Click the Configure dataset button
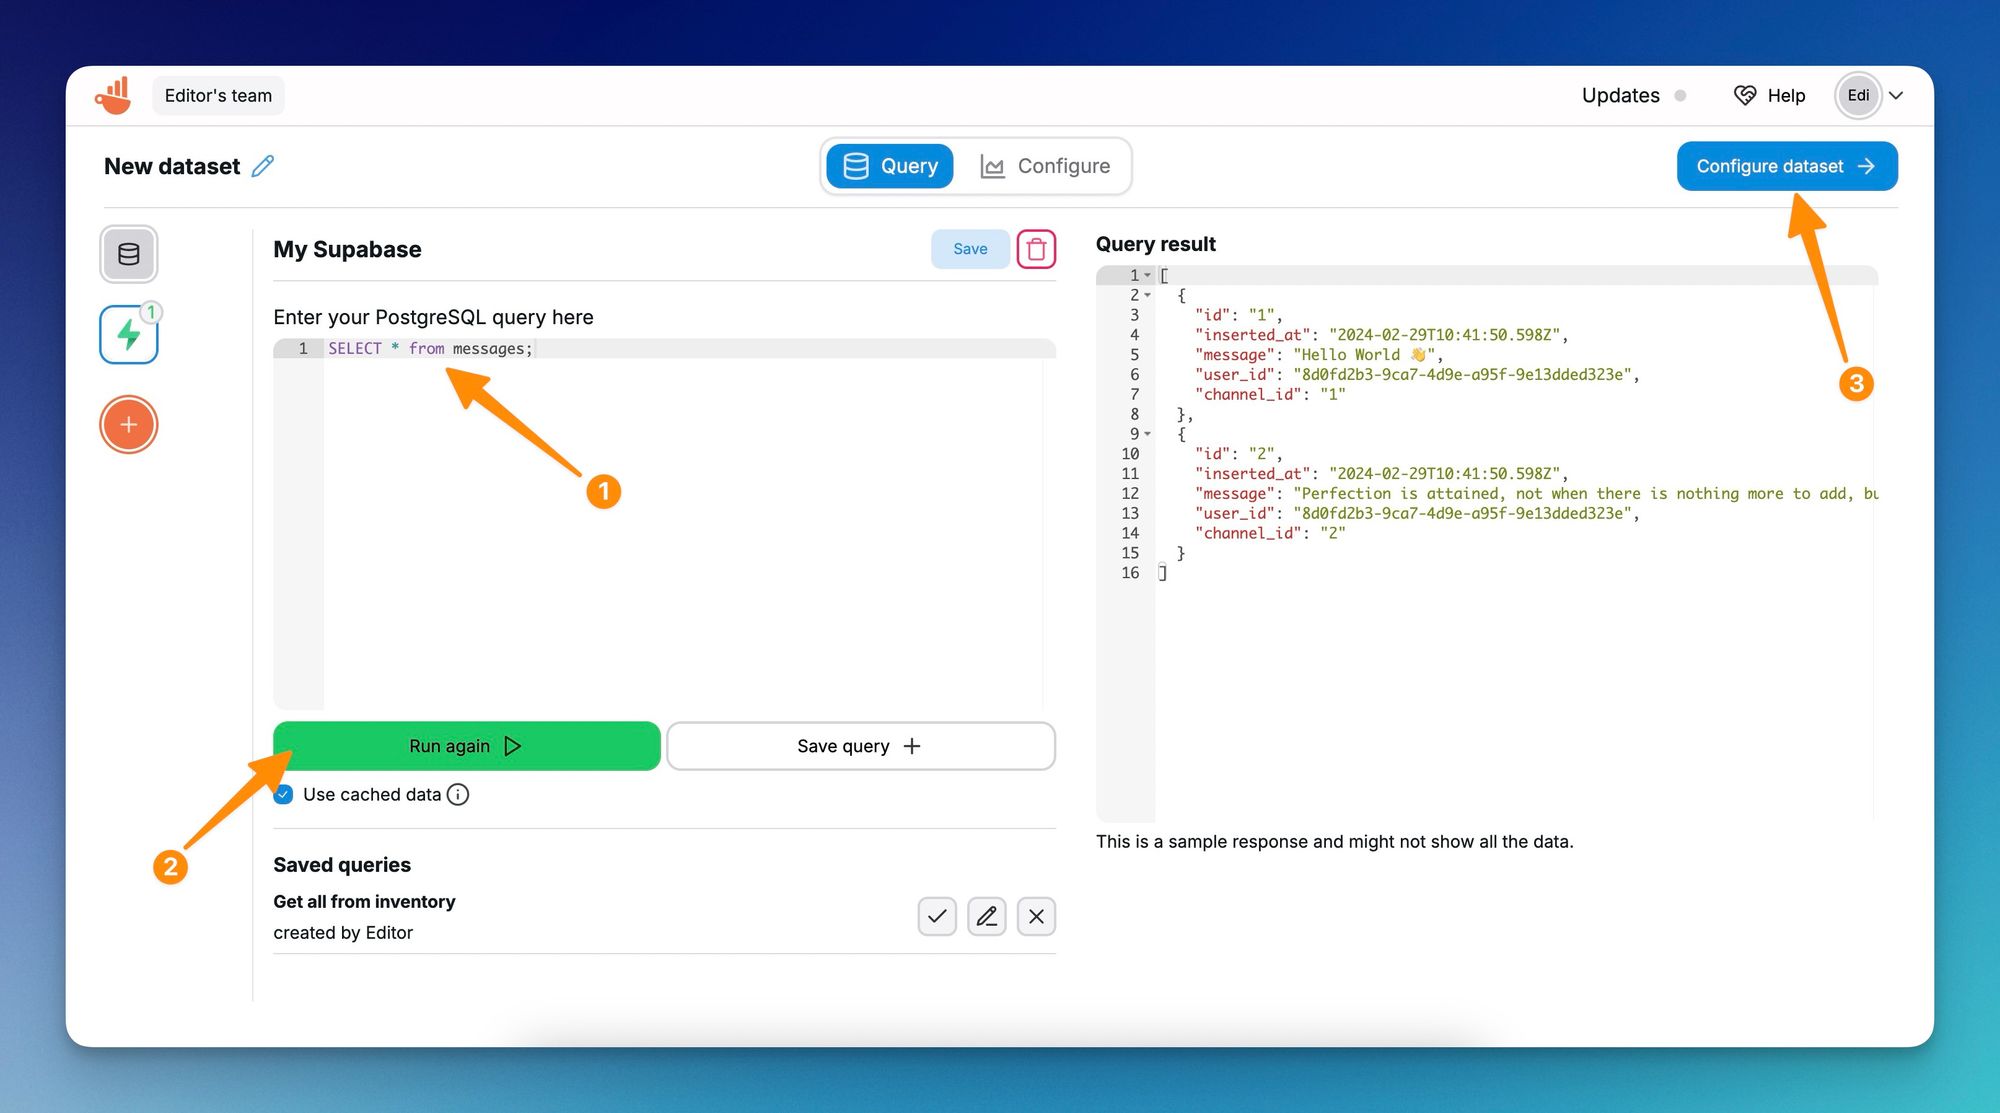Image resolution: width=2000 pixels, height=1113 pixels. click(x=1786, y=166)
